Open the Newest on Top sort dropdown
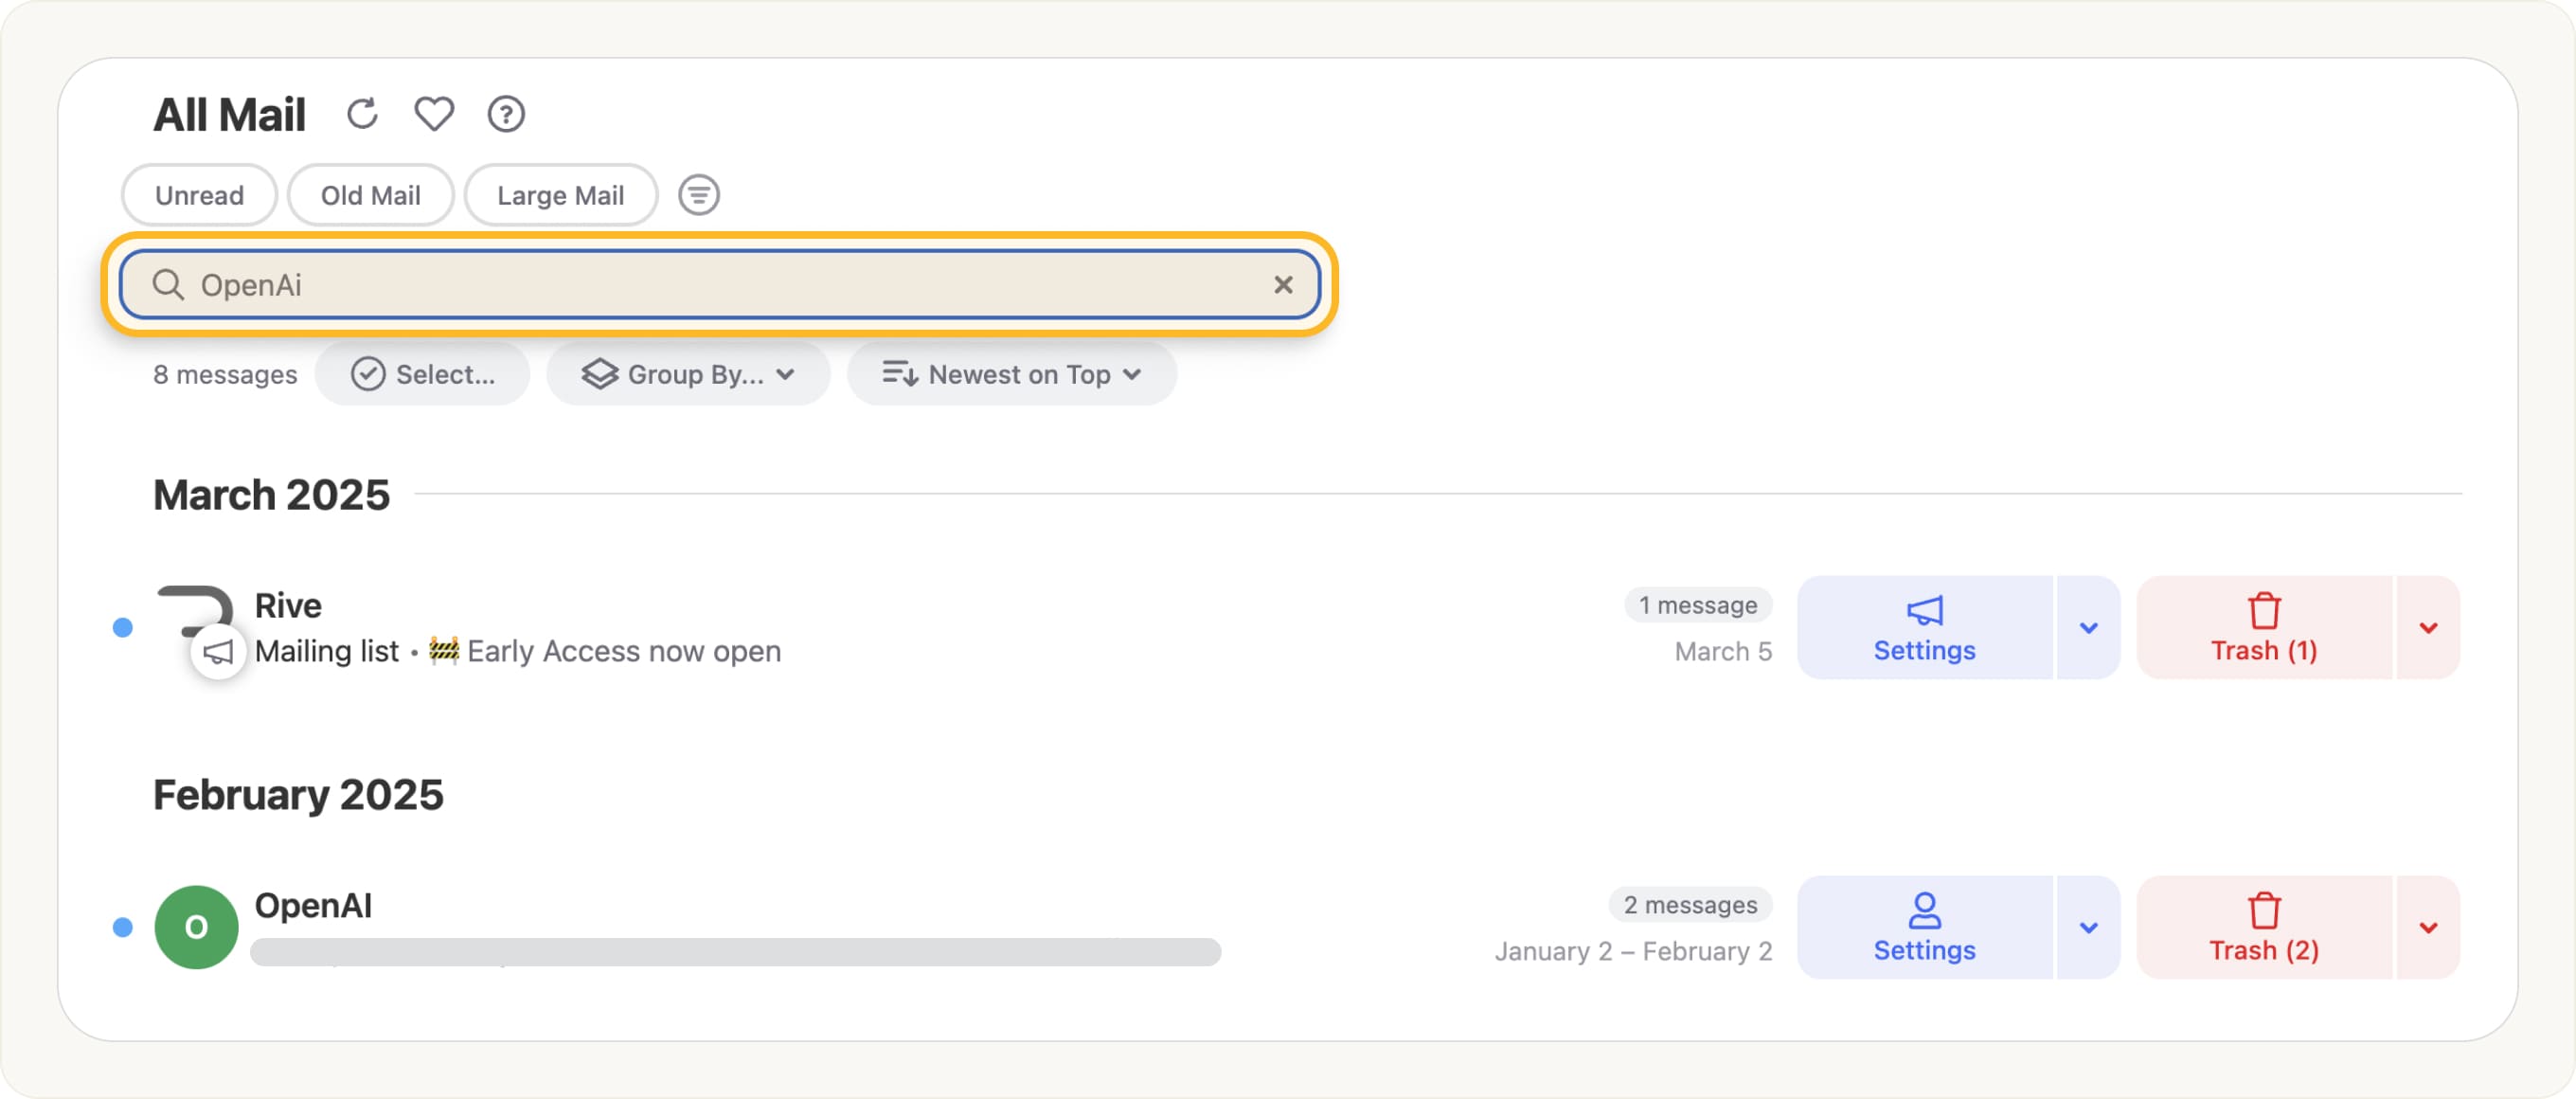This screenshot has height=1099, width=2576. [1011, 374]
